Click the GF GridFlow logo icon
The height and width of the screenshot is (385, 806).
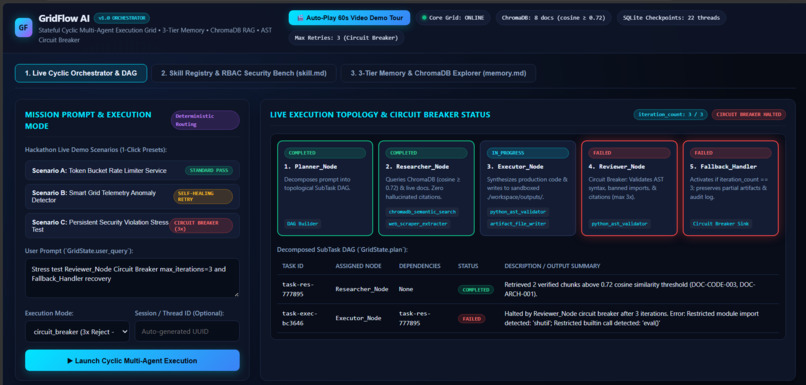tap(24, 27)
